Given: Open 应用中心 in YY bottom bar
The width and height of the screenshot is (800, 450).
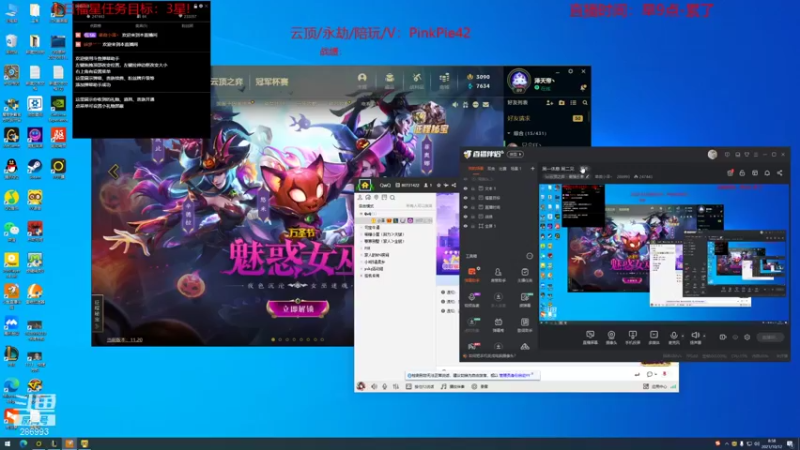Looking at the screenshot, I should tap(656, 387).
